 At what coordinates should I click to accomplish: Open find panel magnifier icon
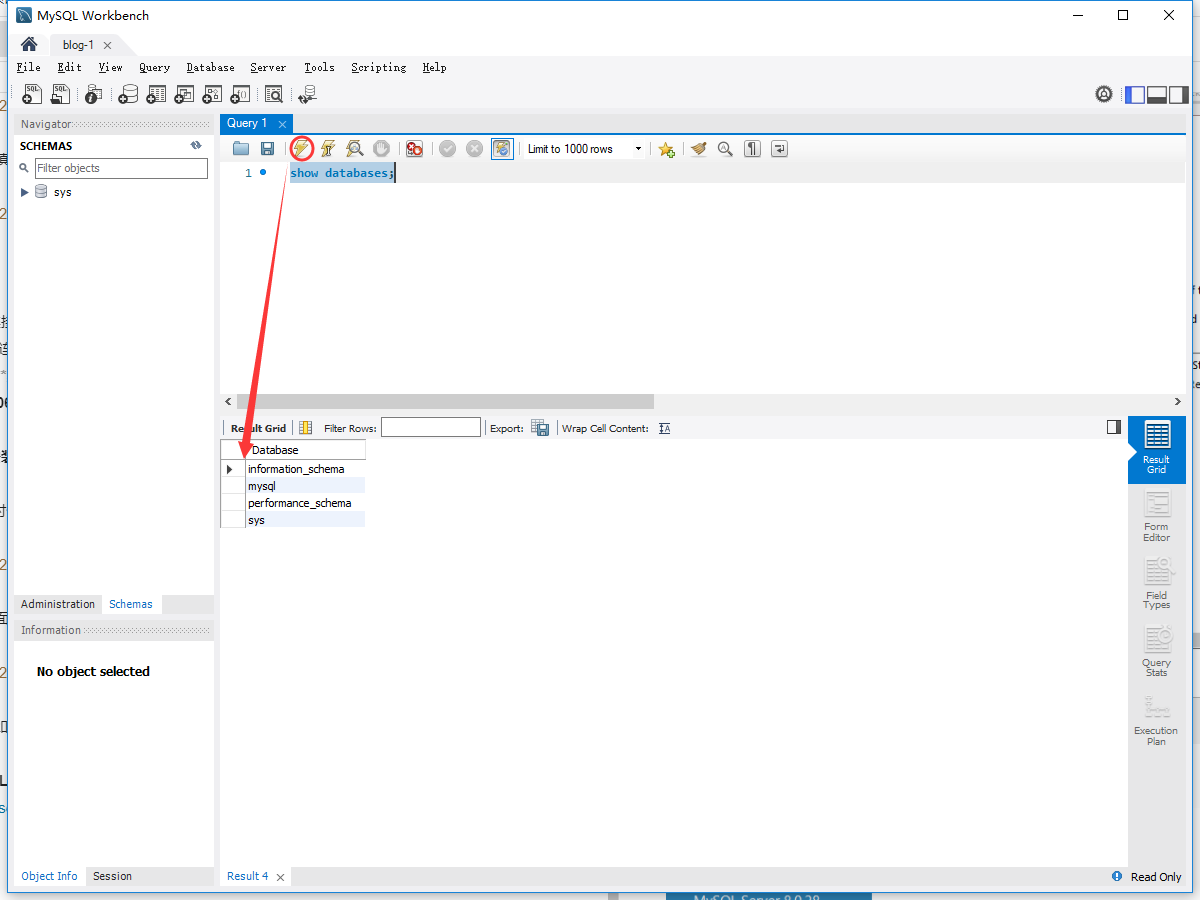(x=725, y=149)
